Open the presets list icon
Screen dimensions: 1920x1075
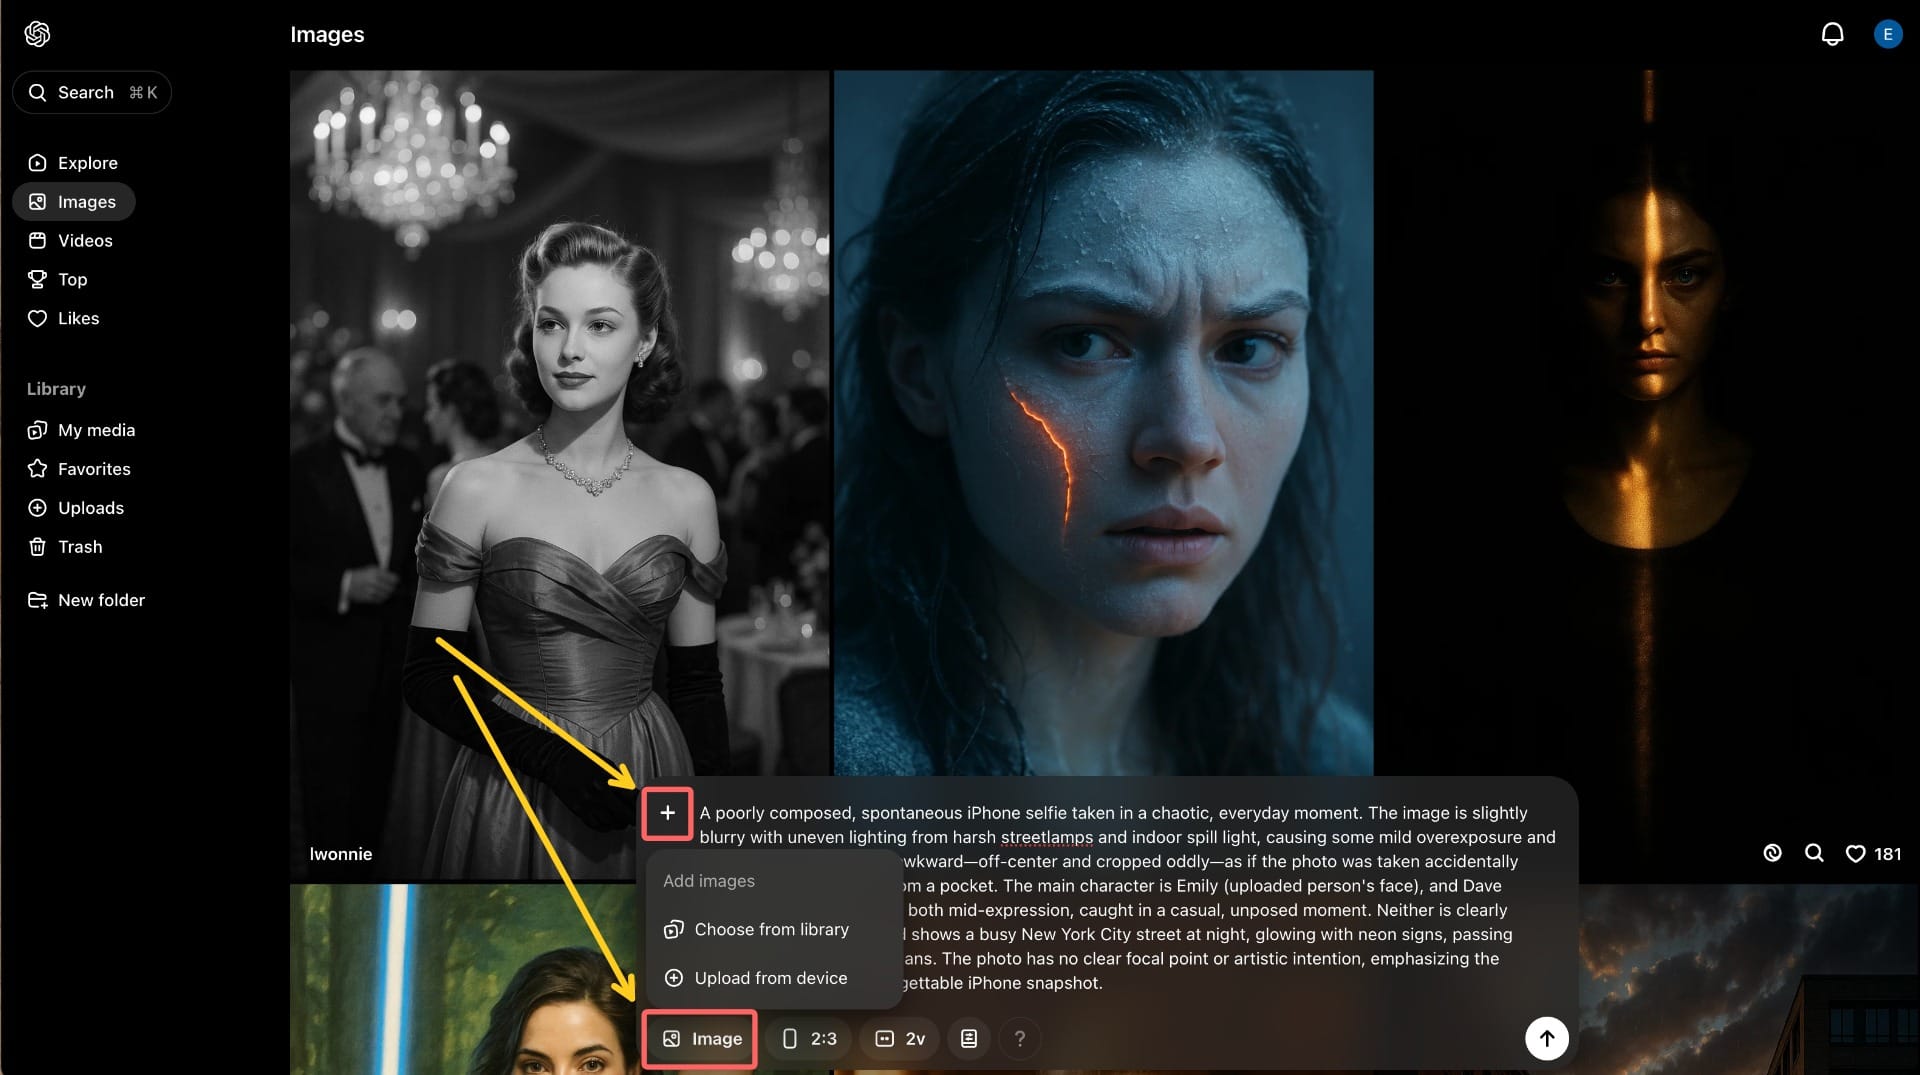pyautogui.click(x=968, y=1039)
